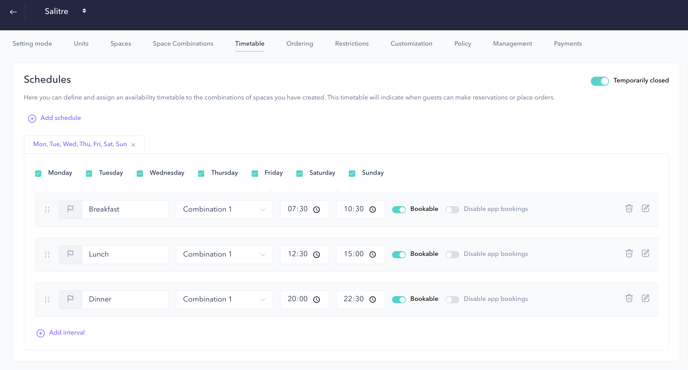Click the Dinner name field
The image size is (688, 370).
[125, 299]
